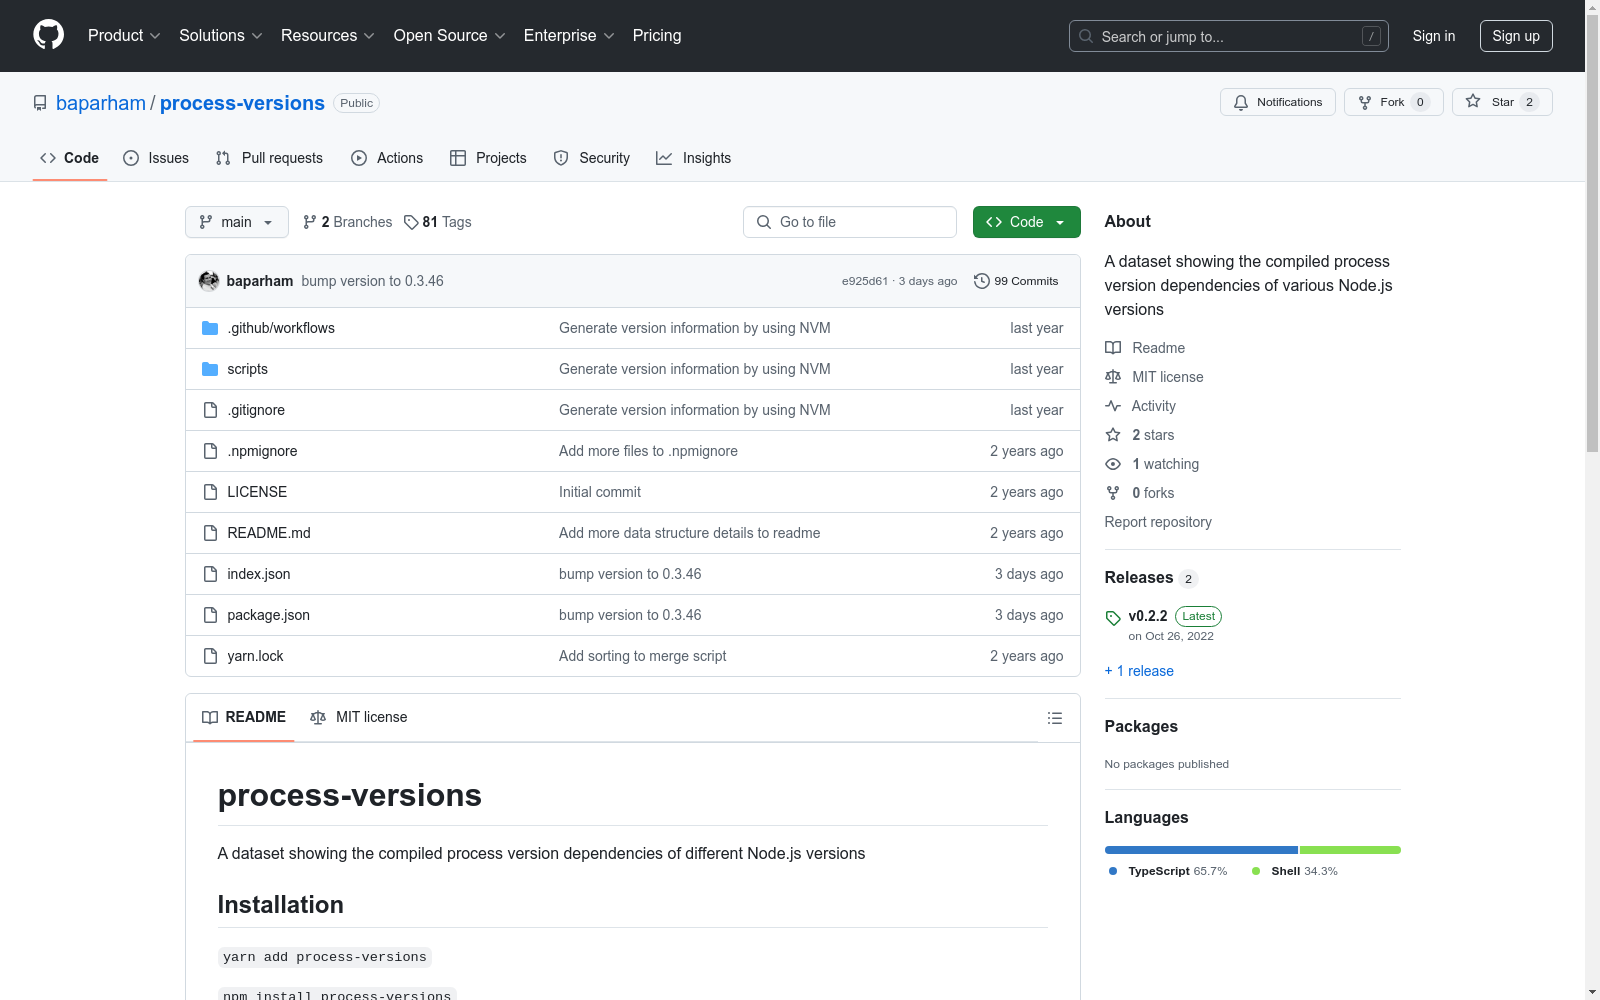Click the LICENSE file icon
Viewport: 1600px width, 1000px height.
coord(210,492)
